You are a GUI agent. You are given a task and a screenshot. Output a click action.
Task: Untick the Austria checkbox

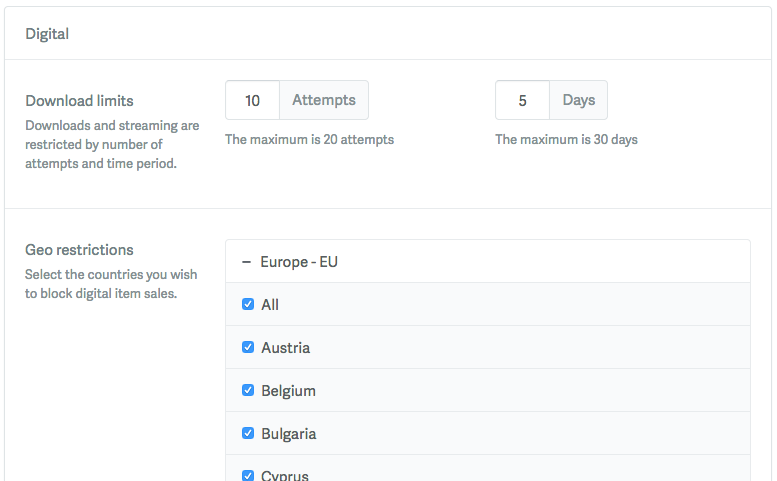(x=248, y=348)
